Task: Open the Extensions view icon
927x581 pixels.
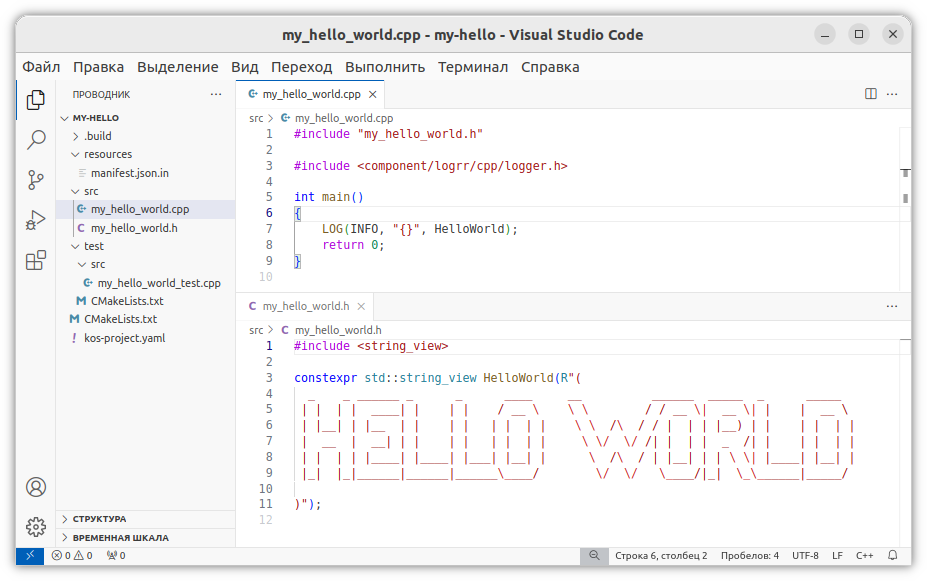Action: (x=35, y=260)
